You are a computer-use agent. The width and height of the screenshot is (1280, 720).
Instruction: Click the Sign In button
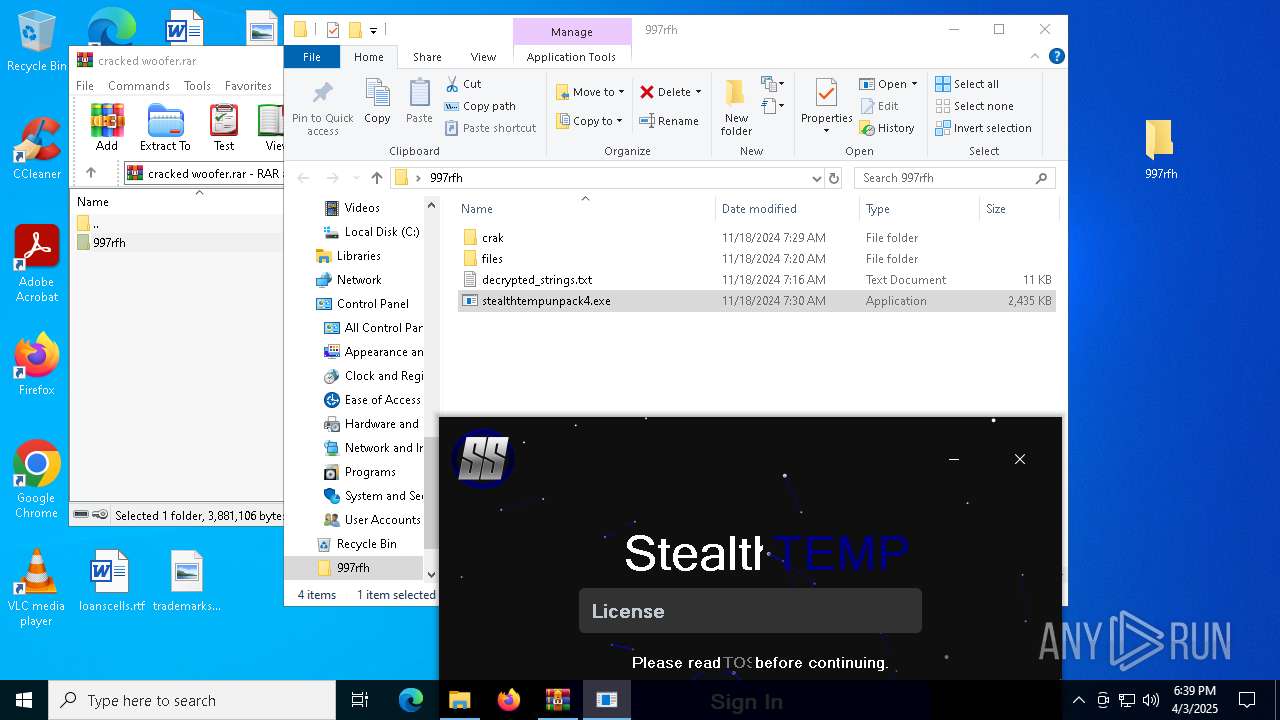(x=746, y=702)
